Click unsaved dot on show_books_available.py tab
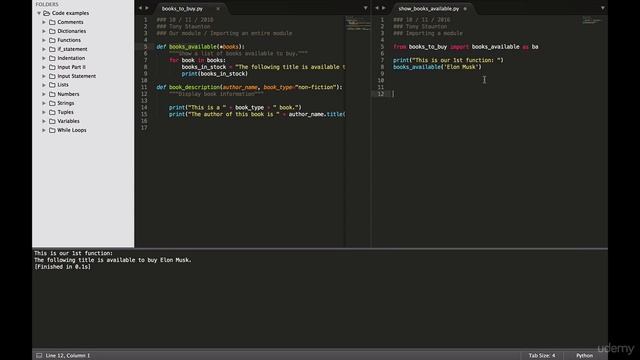 click(x=465, y=9)
